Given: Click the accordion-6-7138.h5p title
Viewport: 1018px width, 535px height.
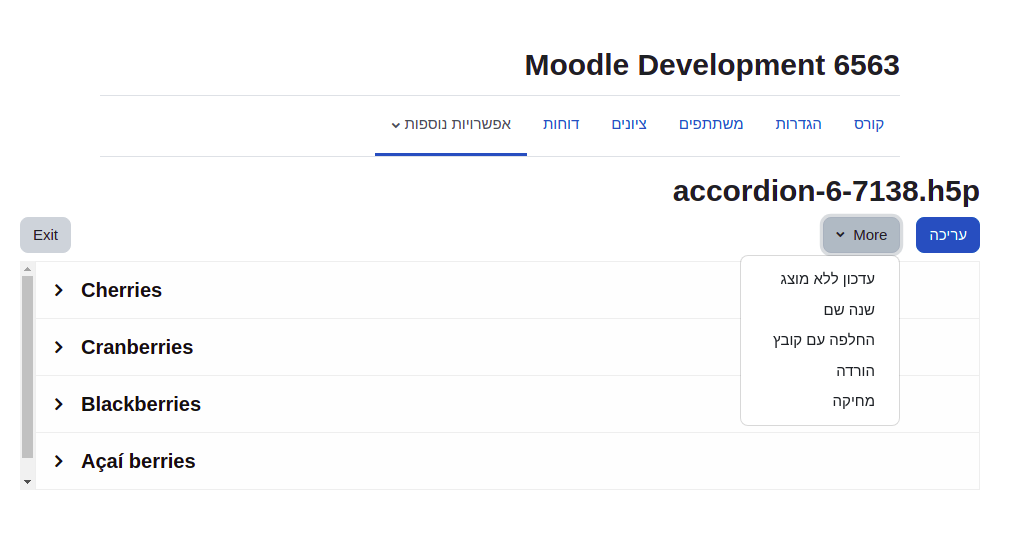Looking at the screenshot, I should pyautogui.click(x=826, y=192).
